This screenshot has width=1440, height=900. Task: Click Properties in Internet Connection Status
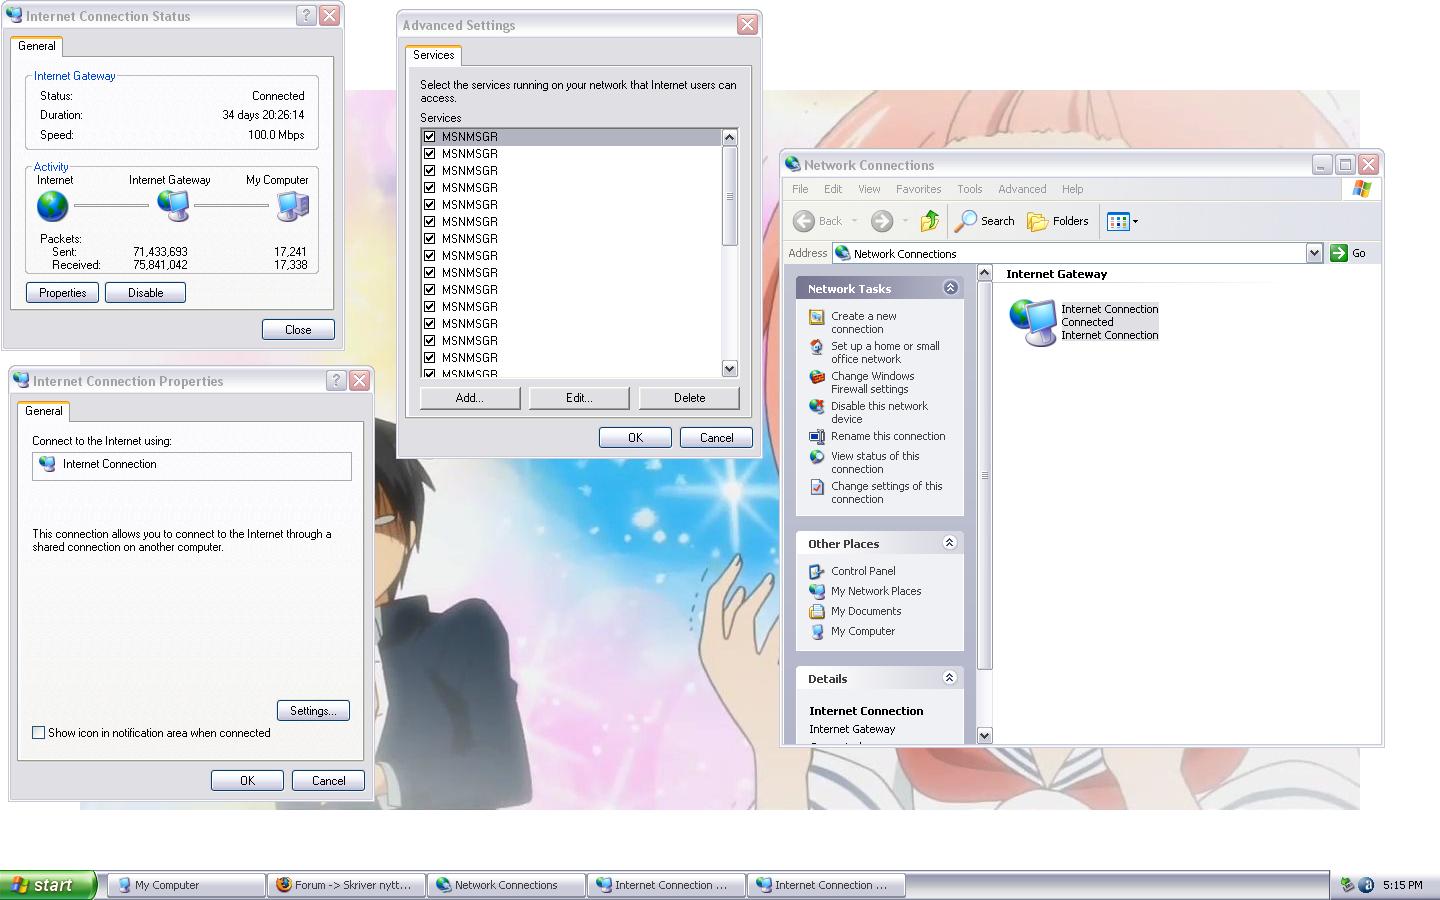(62, 293)
